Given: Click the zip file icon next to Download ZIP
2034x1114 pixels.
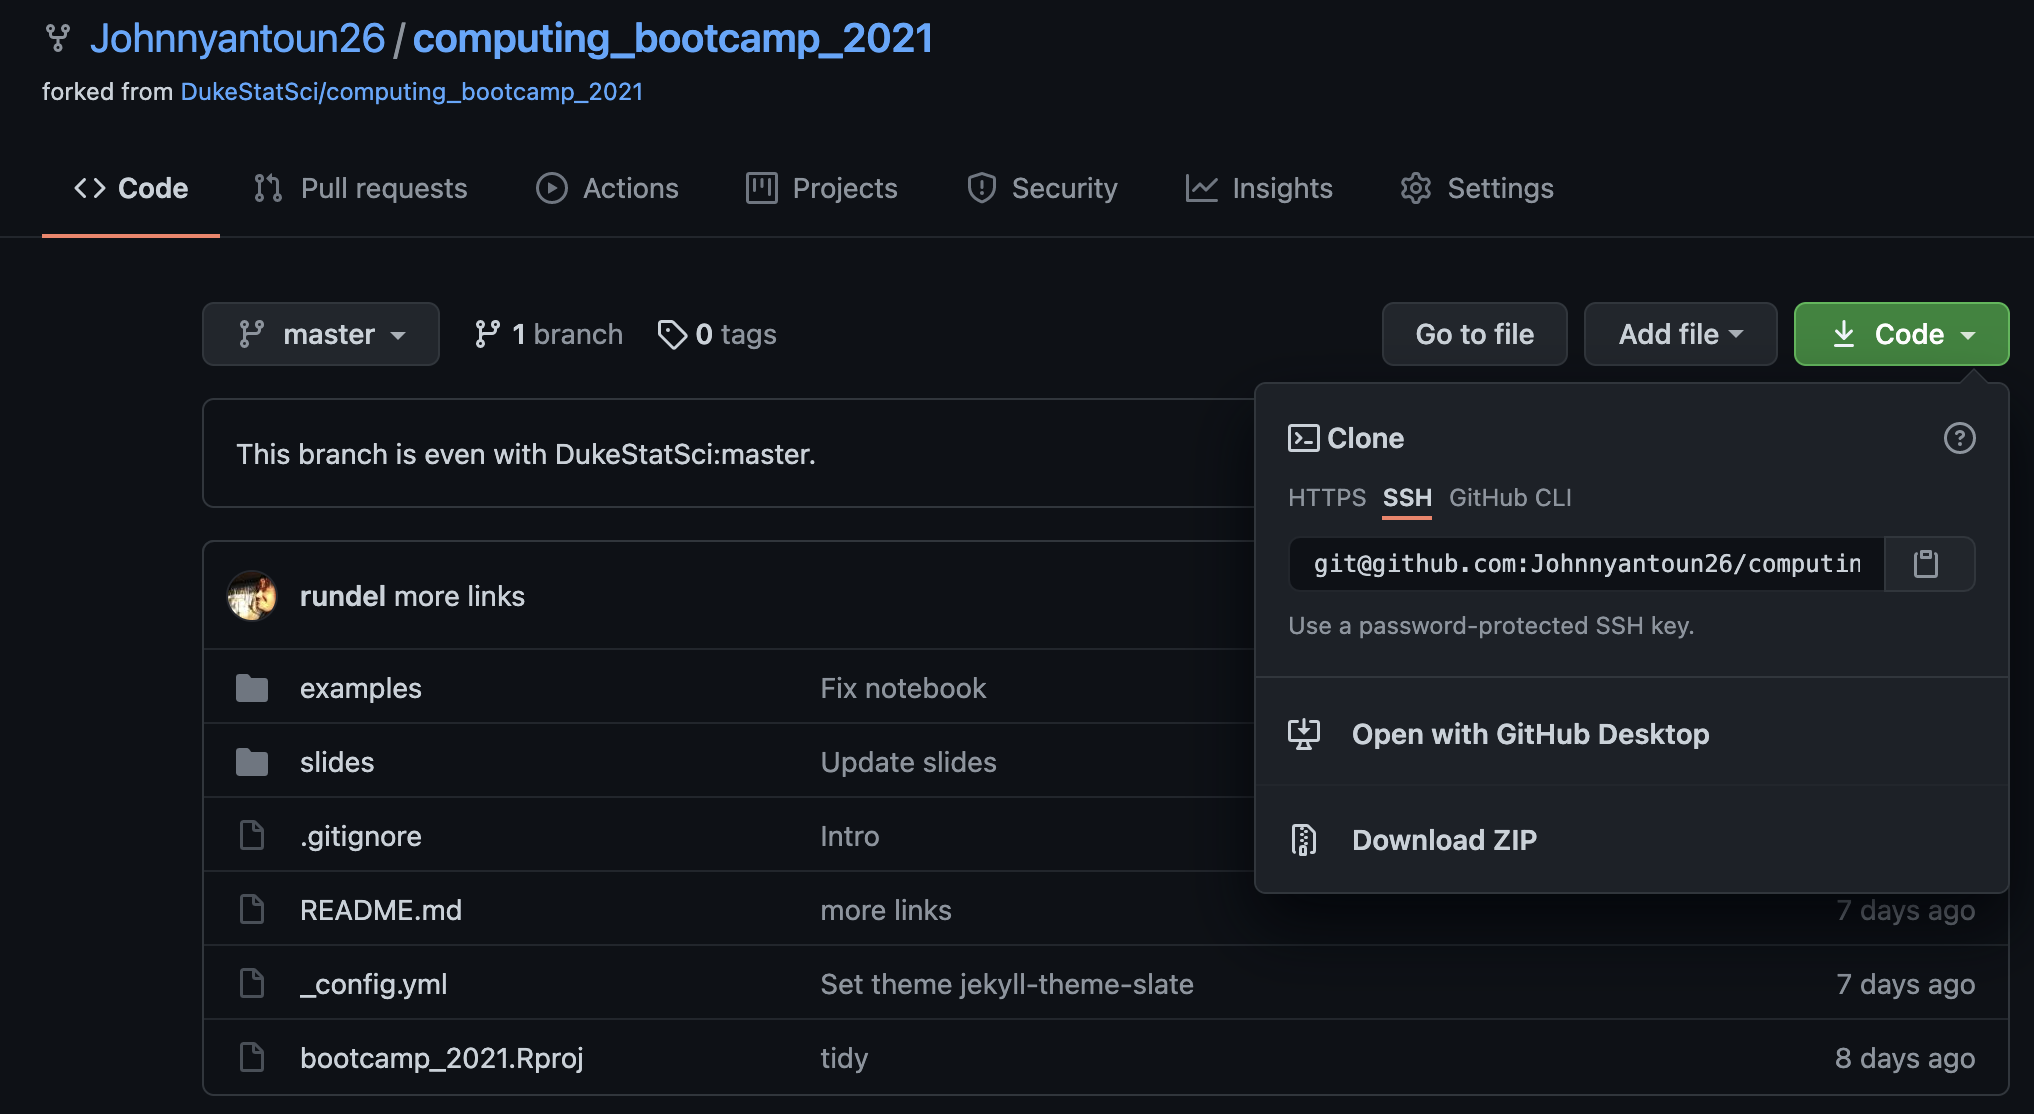Looking at the screenshot, I should point(1304,840).
